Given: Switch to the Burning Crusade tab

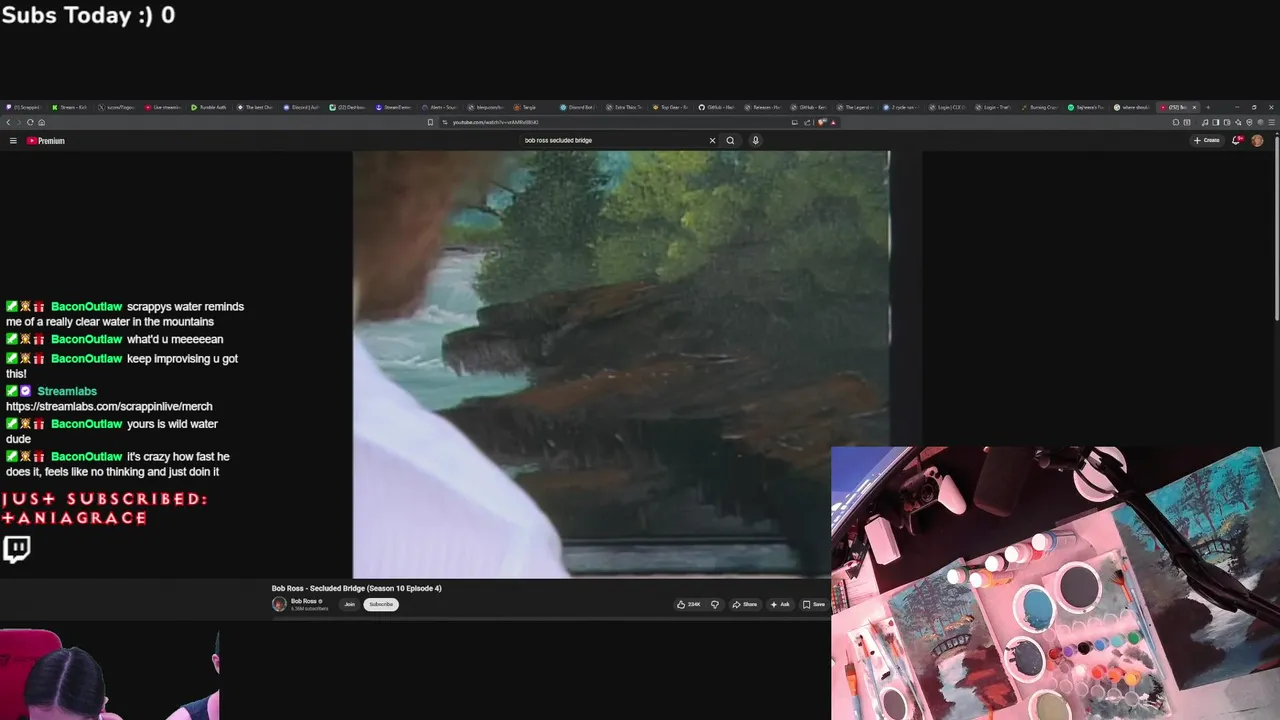Looking at the screenshot, I should pos(1040,107).
